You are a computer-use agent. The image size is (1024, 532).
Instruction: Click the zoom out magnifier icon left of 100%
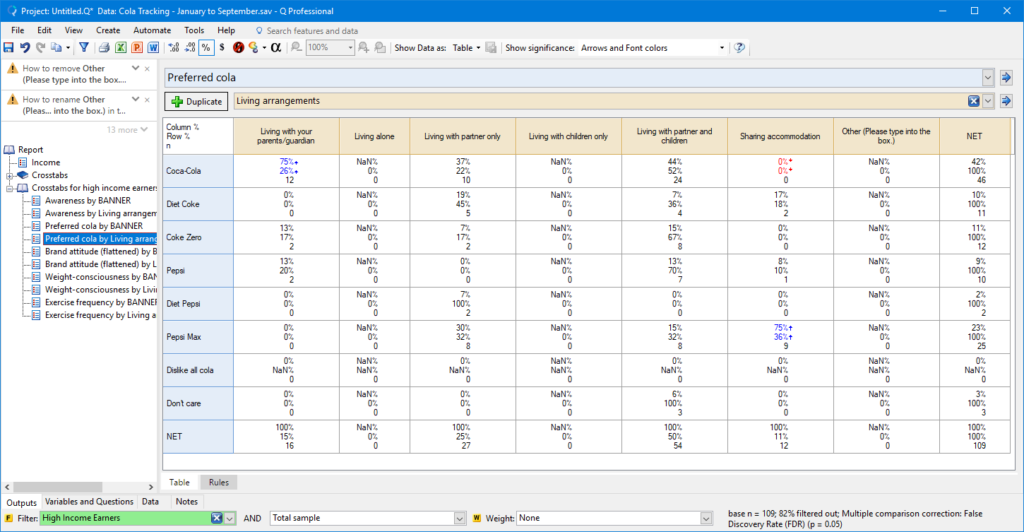pyautogui.click(x=296, y=48)
